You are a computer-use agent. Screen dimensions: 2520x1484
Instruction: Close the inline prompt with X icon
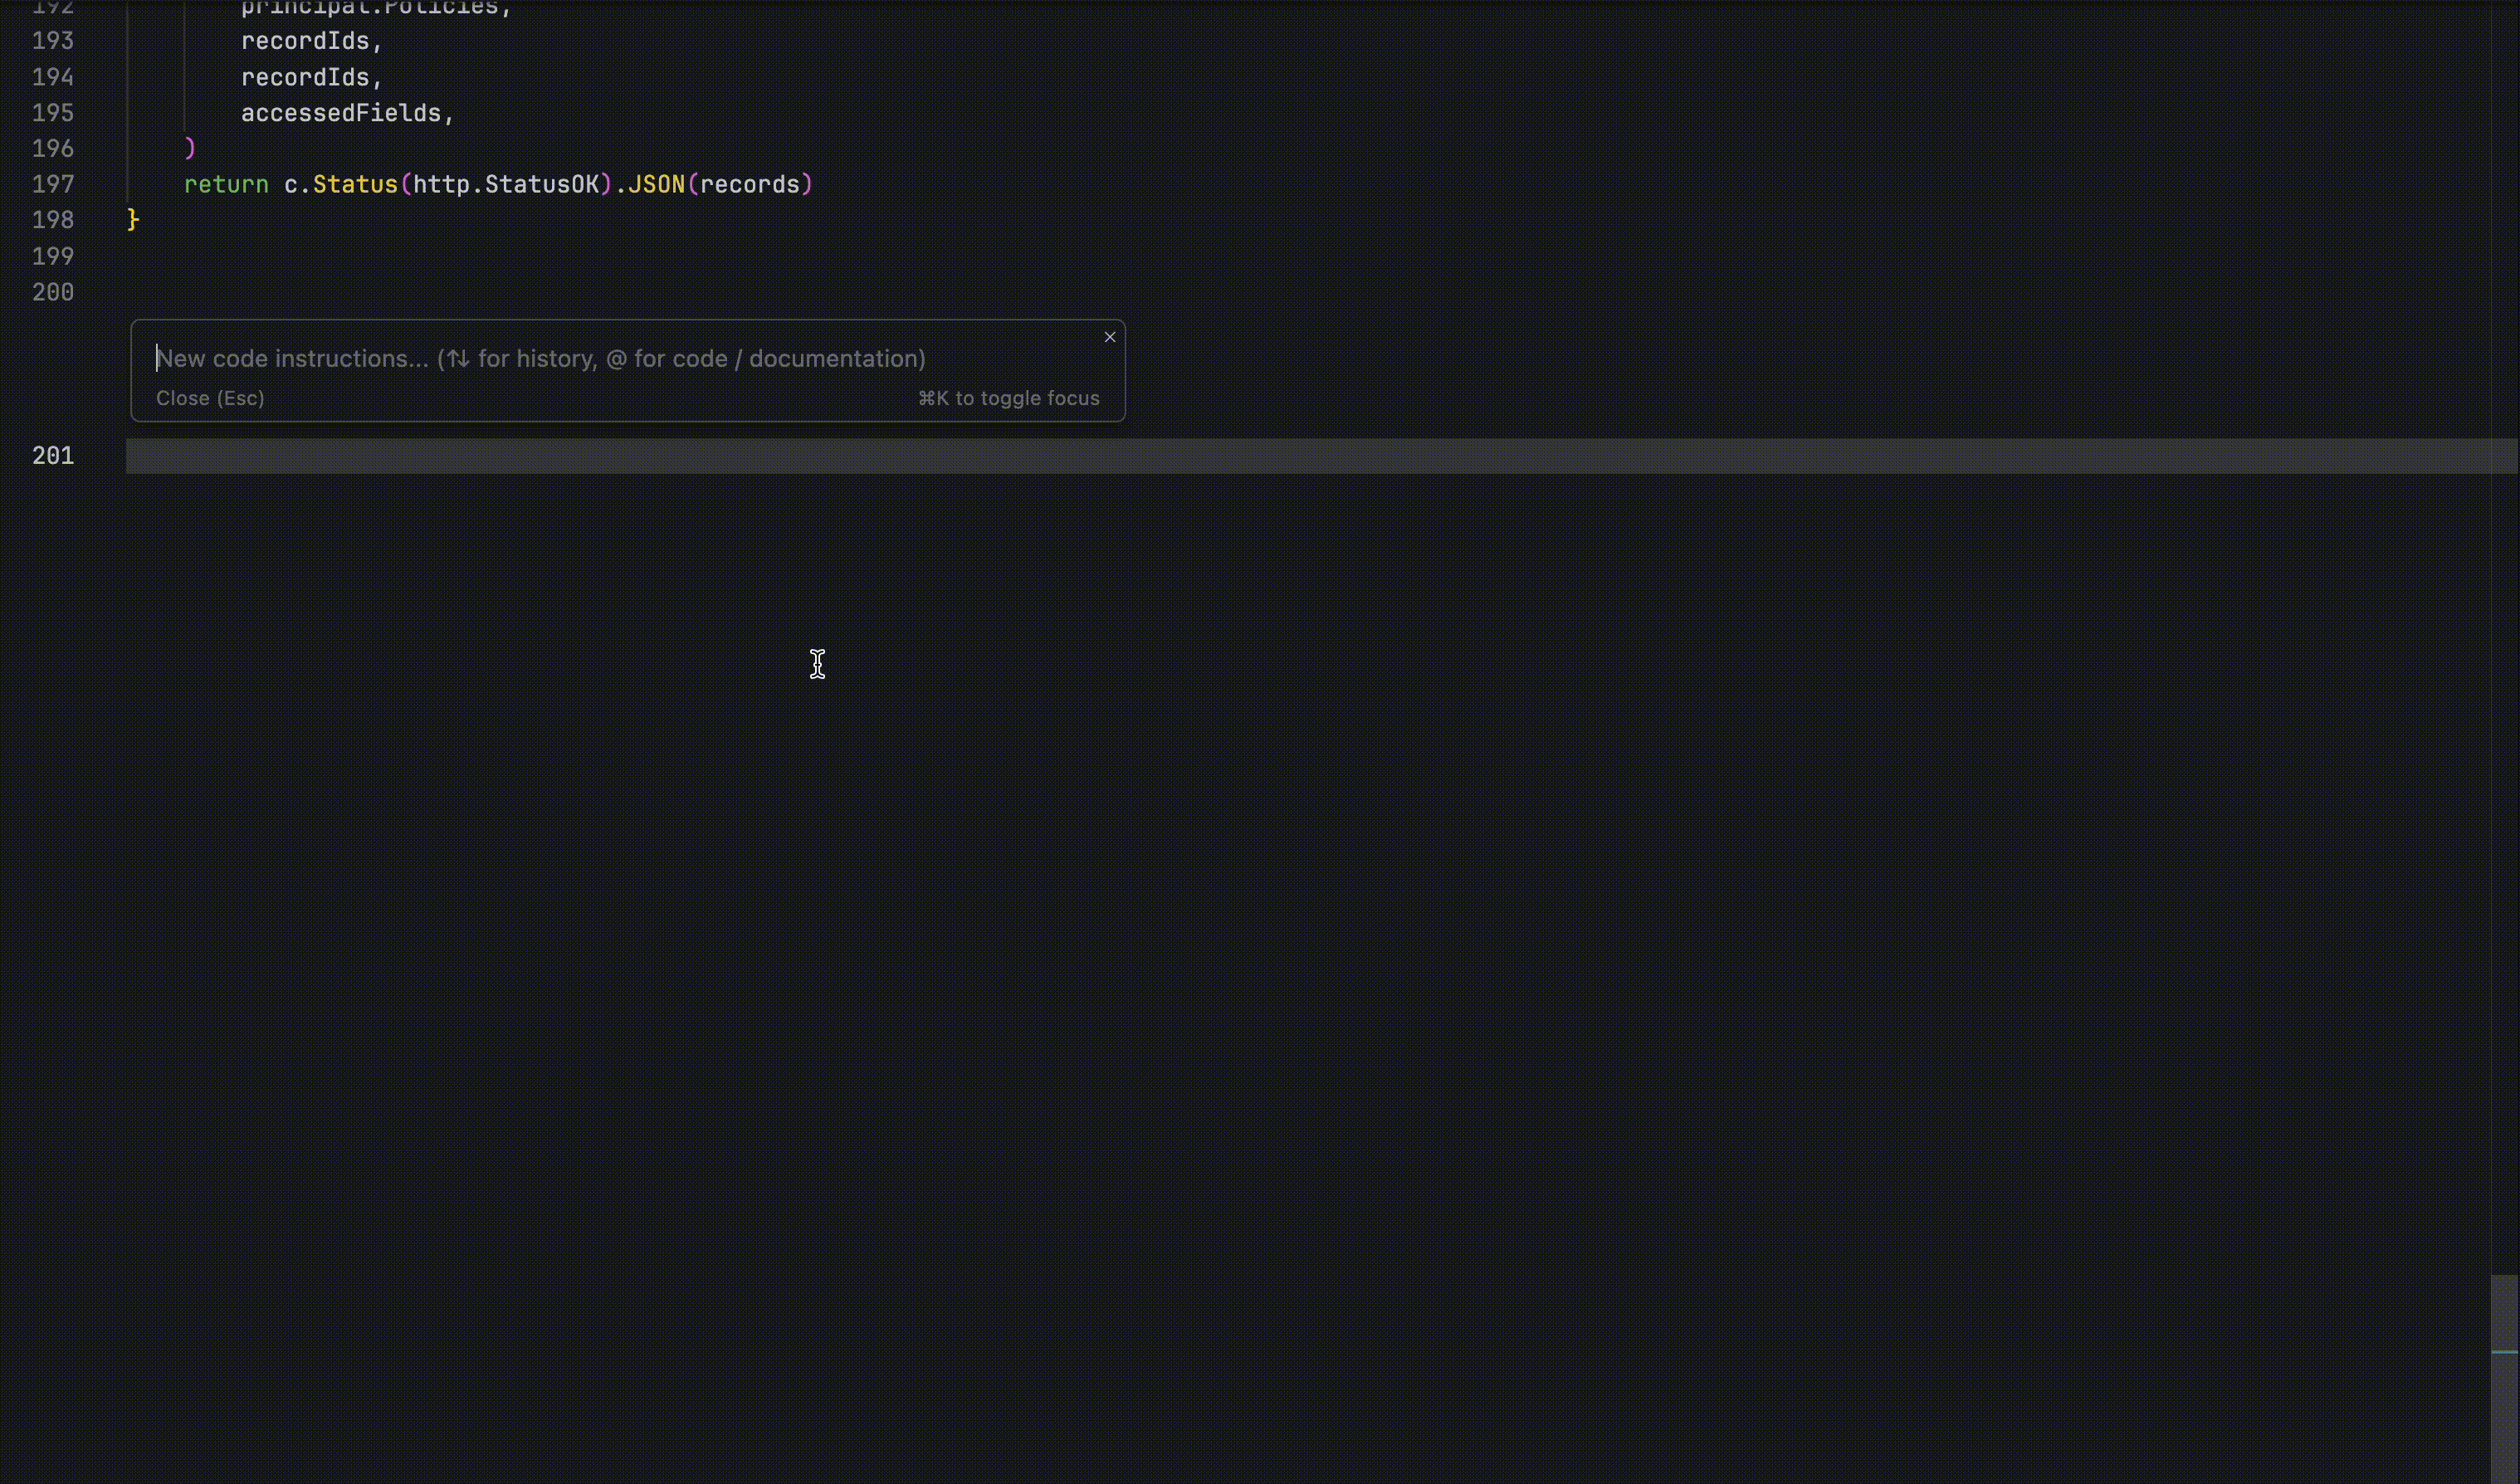[1109, 337]
